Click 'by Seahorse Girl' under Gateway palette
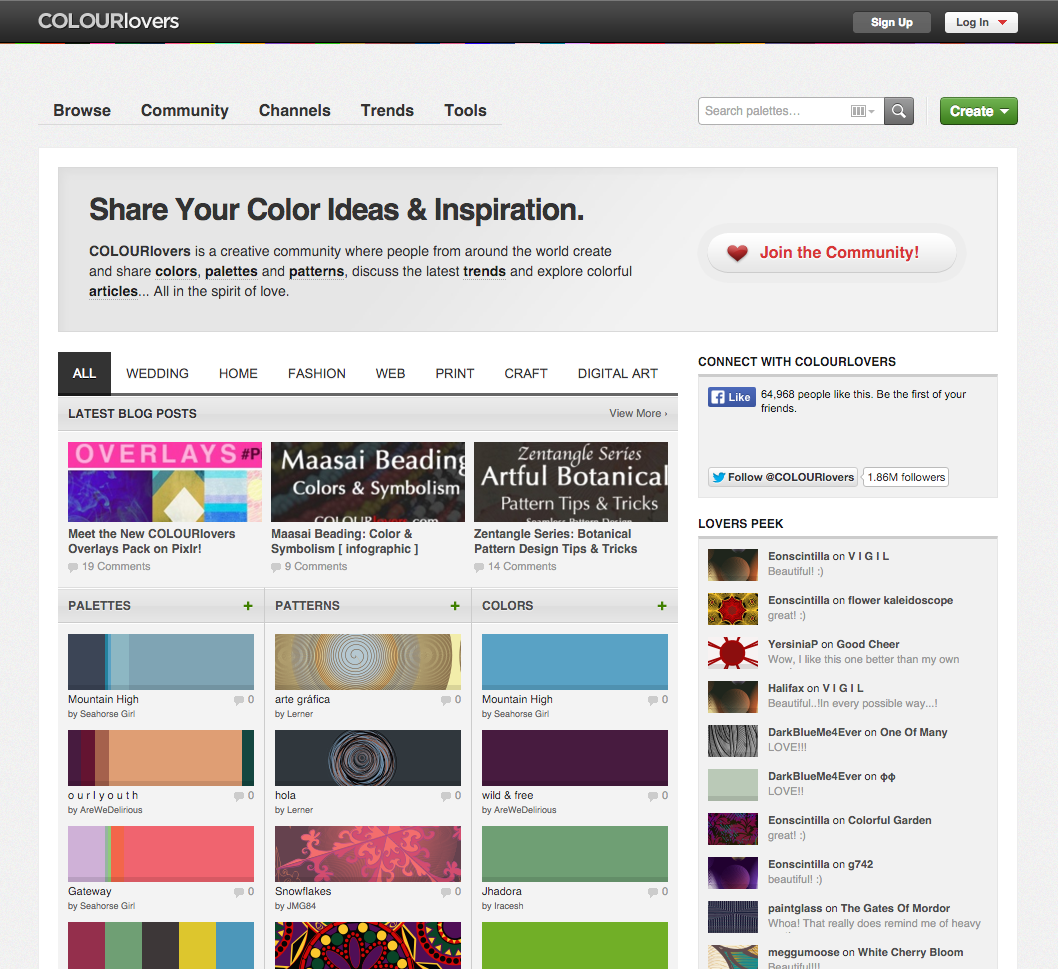Viewport: 1058px width, 969px height. pos(101,906)
